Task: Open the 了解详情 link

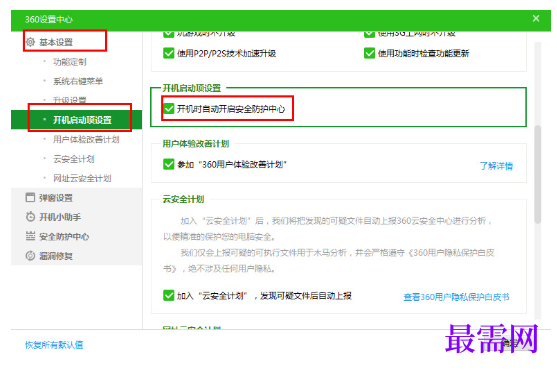Action: click(x=496, y=166)
